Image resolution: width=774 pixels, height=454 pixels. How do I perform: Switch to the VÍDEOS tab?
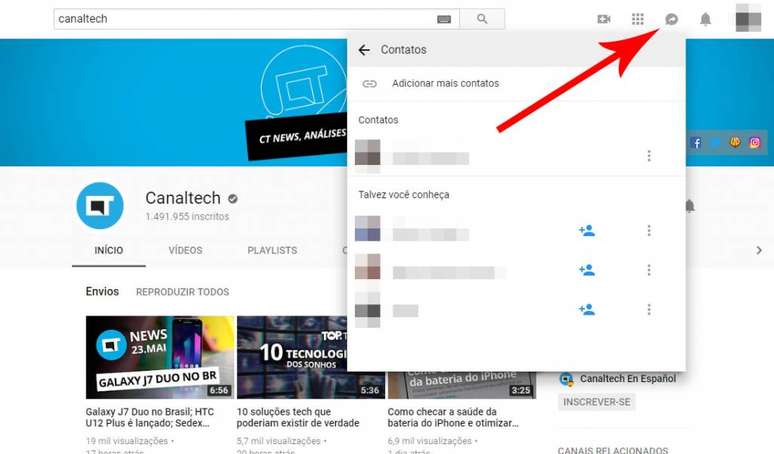(185, 250)
